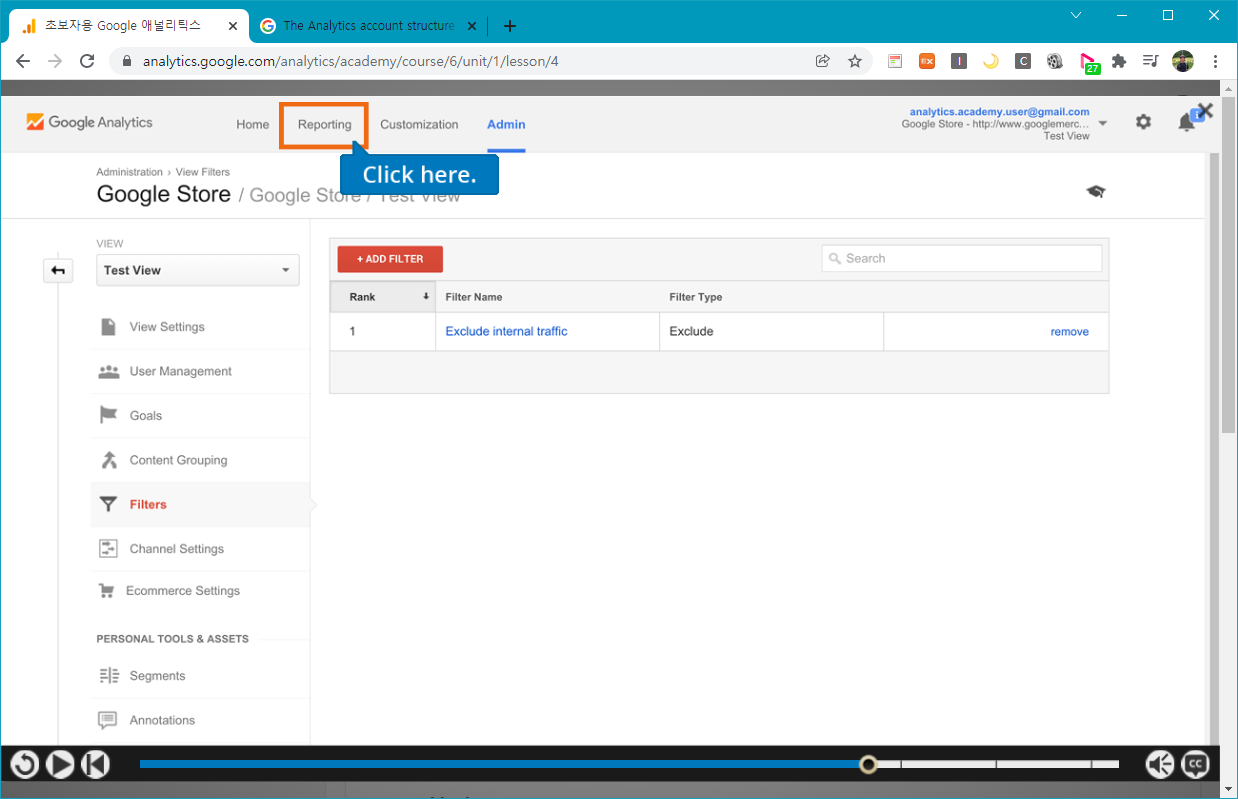The width and height of the screenshot is (1238, 799).
Task: Sort by the Rank column header
Action: [383, 297]
